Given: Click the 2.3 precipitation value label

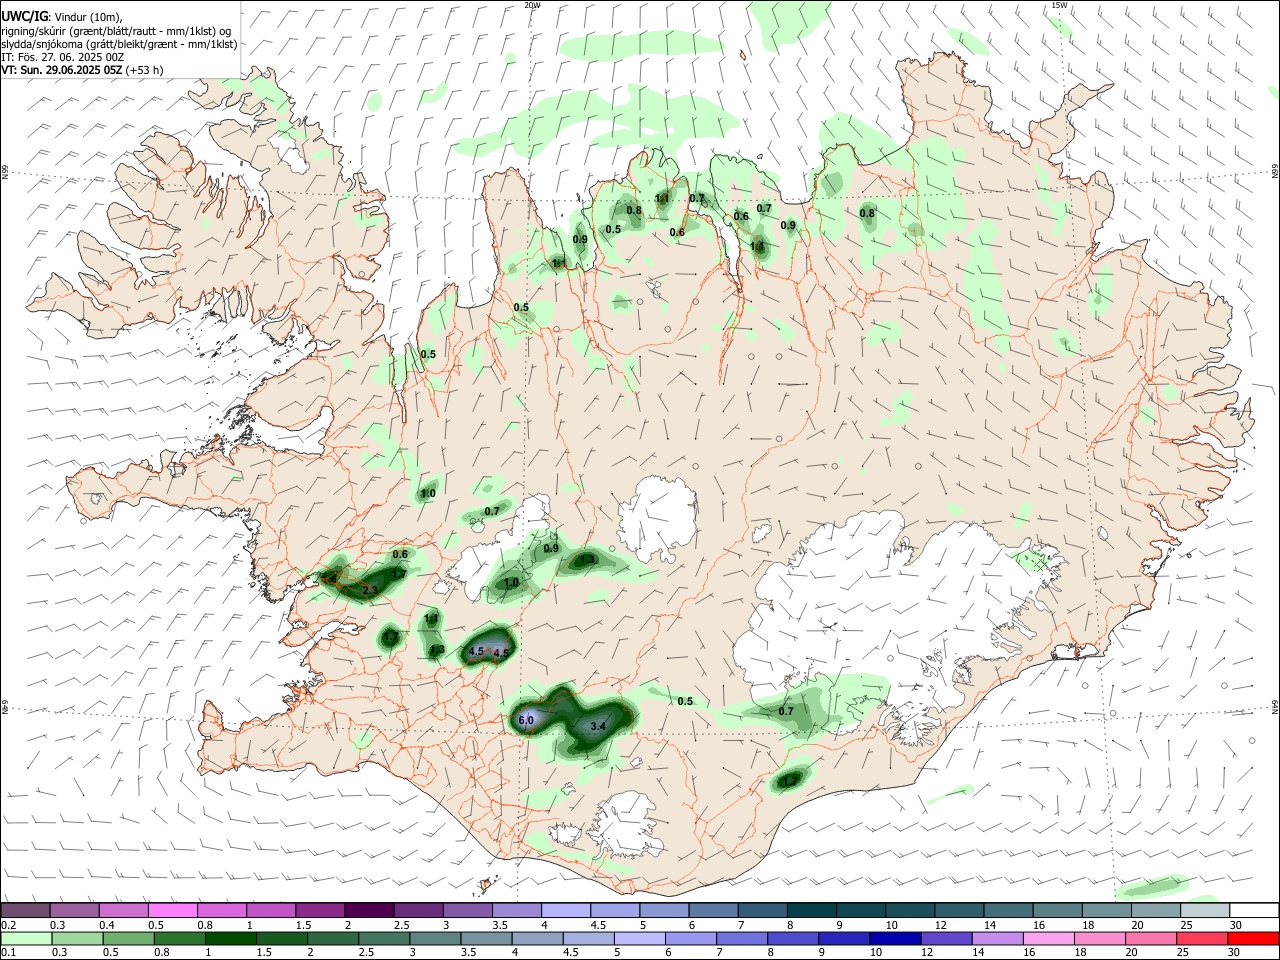Looking at the screenshot, I should click(370, 591).
